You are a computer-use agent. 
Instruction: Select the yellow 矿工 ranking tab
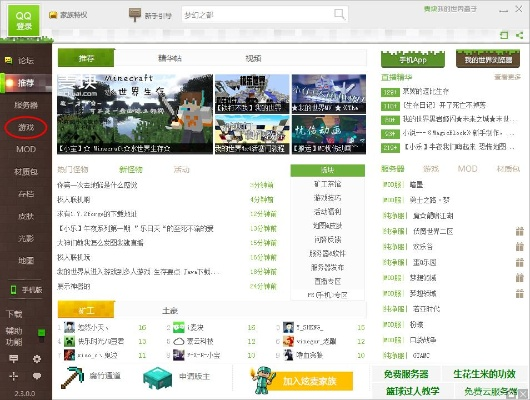coord(86,310)
